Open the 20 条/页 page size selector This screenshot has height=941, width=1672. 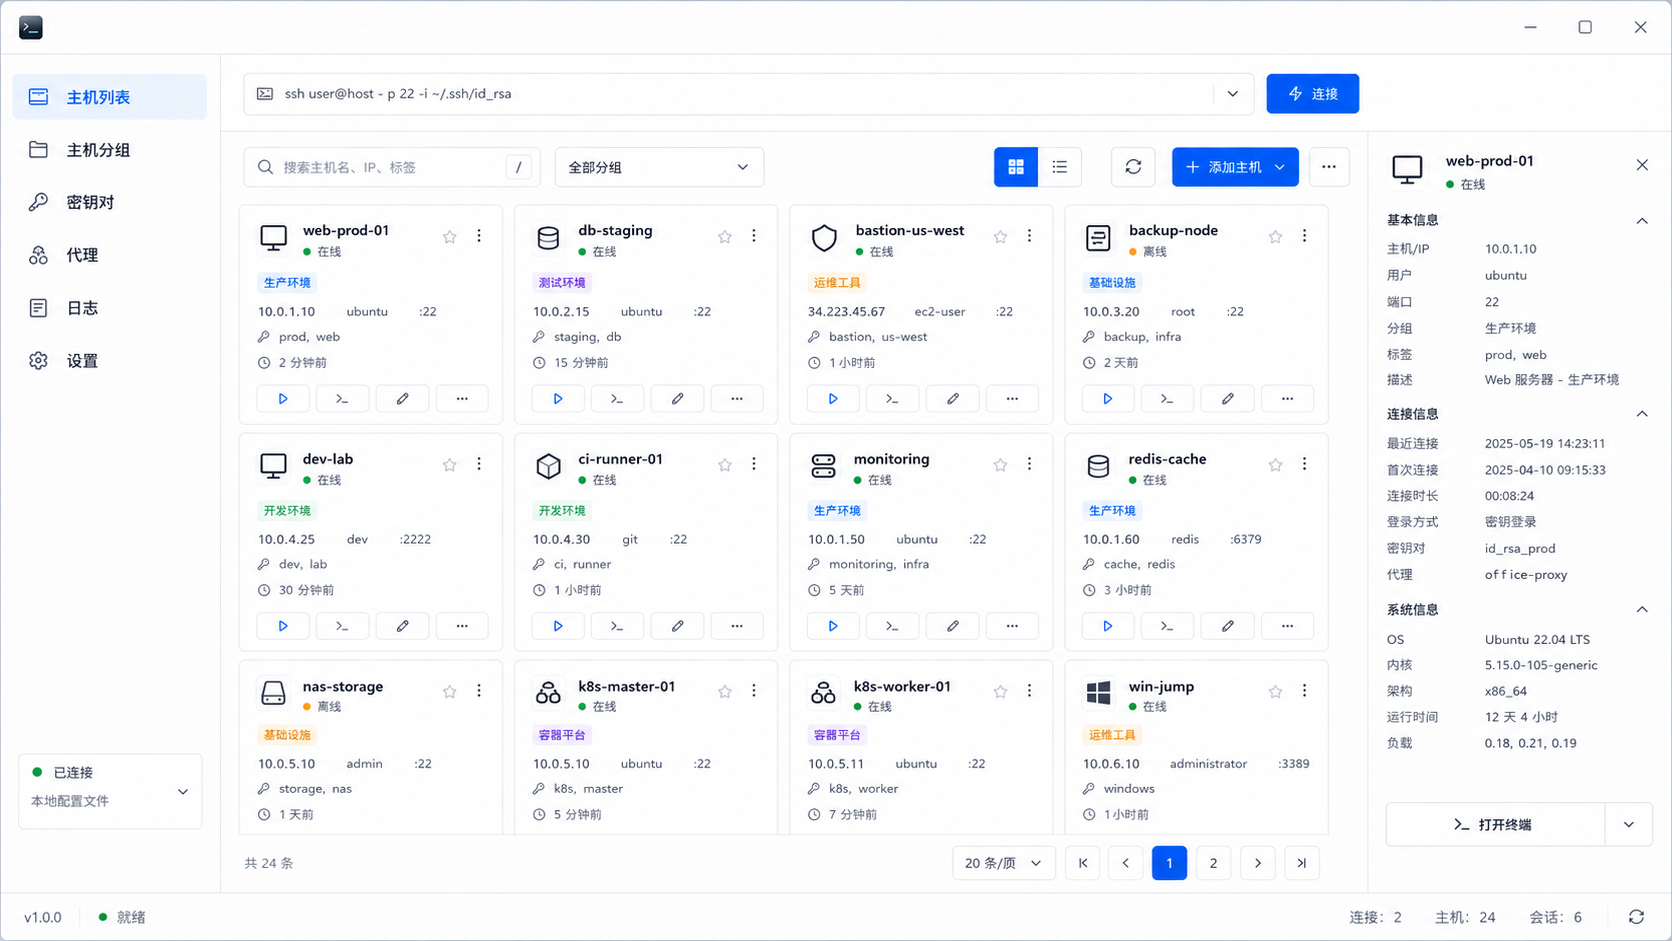[1003, 863]
